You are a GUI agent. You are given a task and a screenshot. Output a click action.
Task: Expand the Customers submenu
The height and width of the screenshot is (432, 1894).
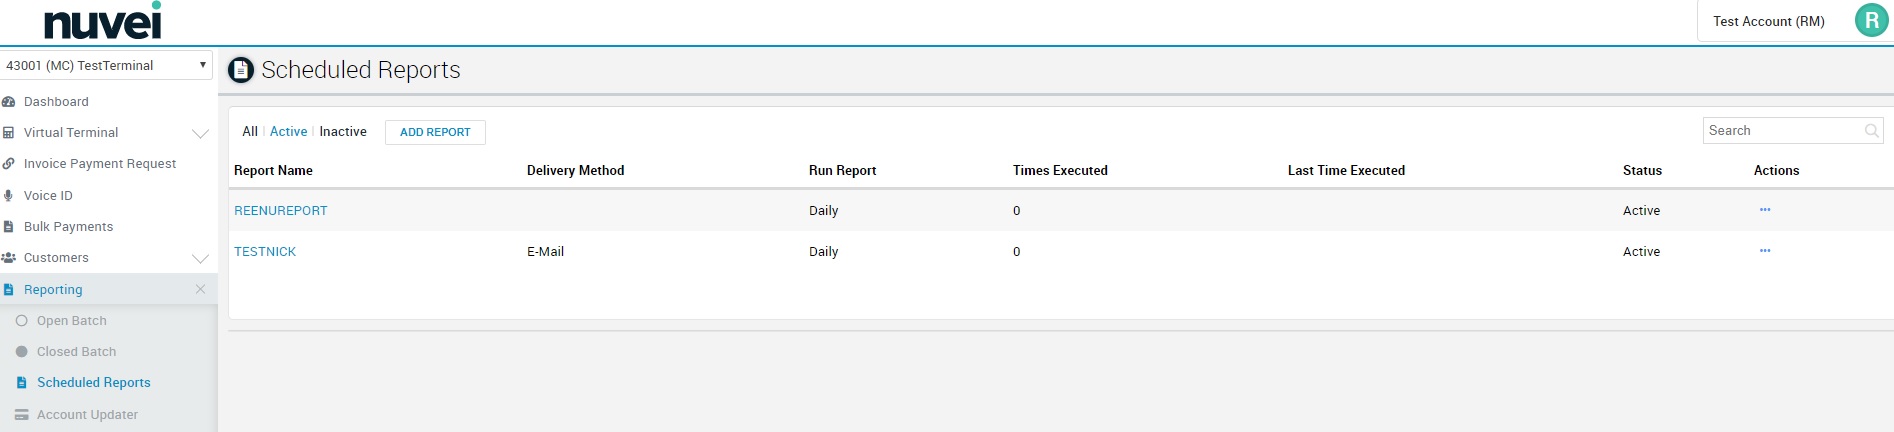pos(200,258)
